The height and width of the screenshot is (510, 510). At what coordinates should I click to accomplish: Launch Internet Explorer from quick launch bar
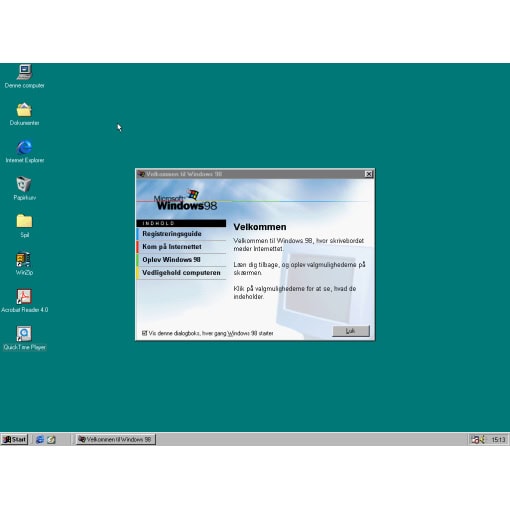pos(40,439)
